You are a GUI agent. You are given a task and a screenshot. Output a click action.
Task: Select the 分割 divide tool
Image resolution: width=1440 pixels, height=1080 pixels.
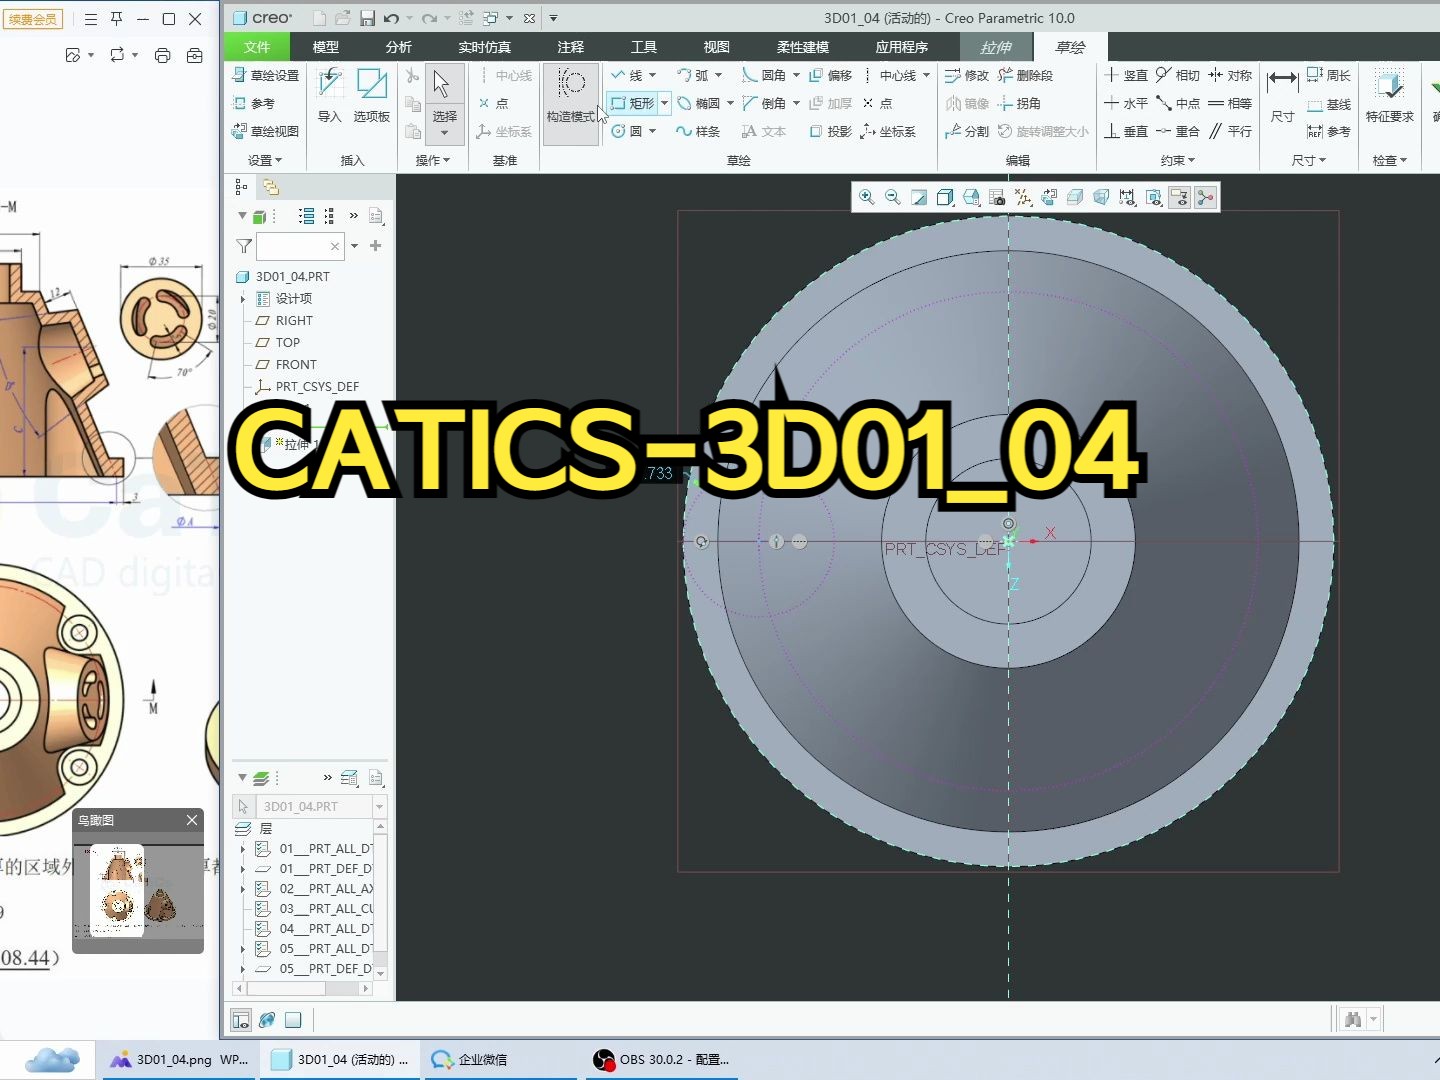point(967,131)
